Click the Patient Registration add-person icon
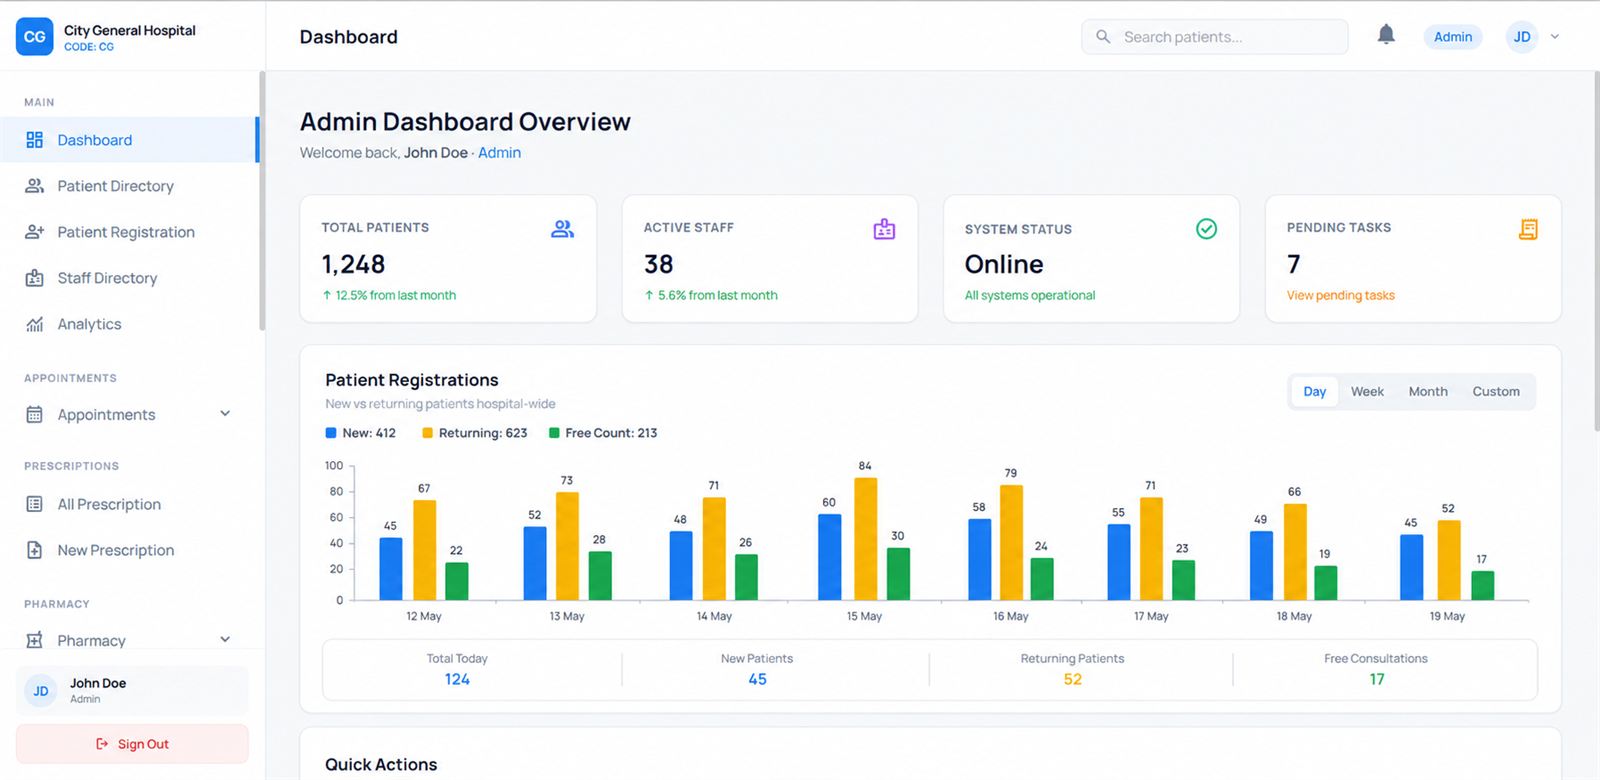The image size is (1600, 780). pyautogui.click(x=34, y=232)
